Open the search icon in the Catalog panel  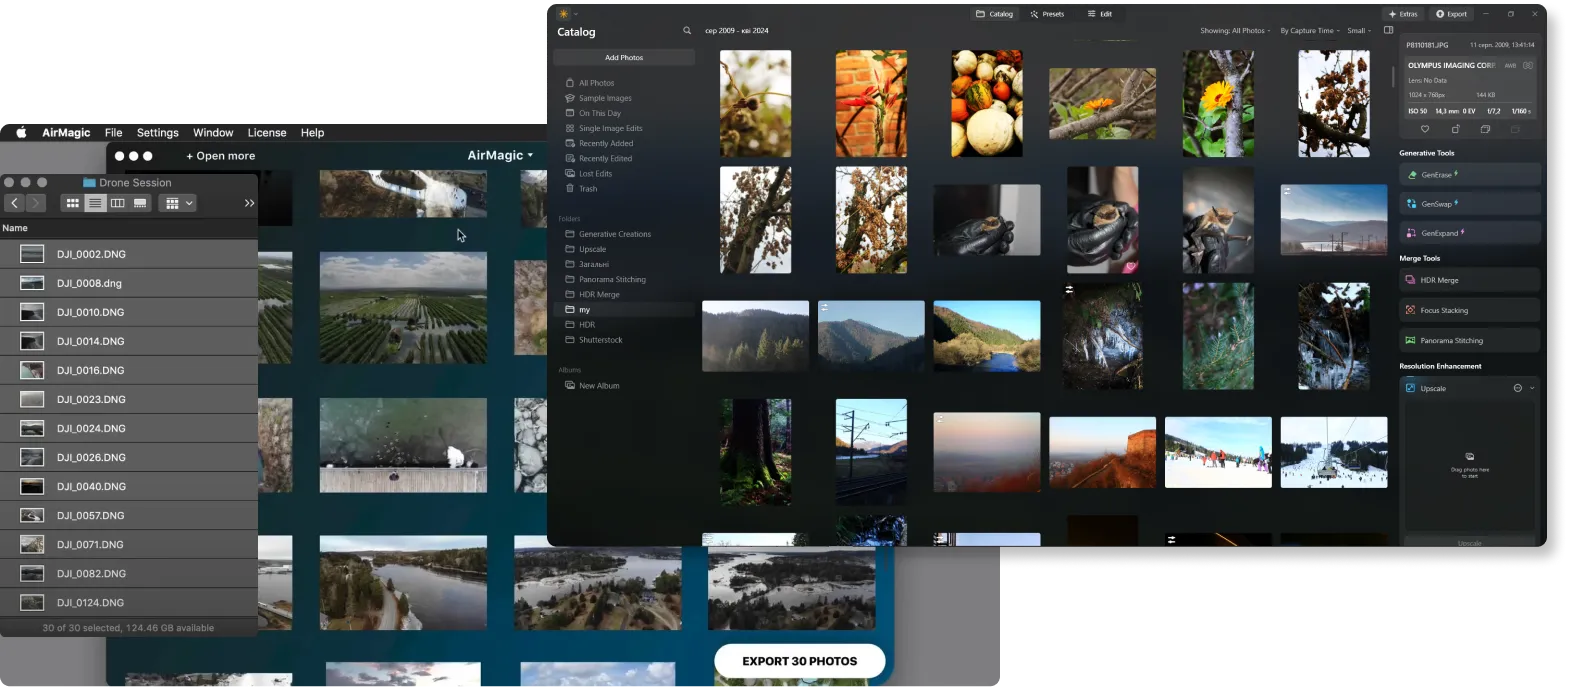click(687, 31)
